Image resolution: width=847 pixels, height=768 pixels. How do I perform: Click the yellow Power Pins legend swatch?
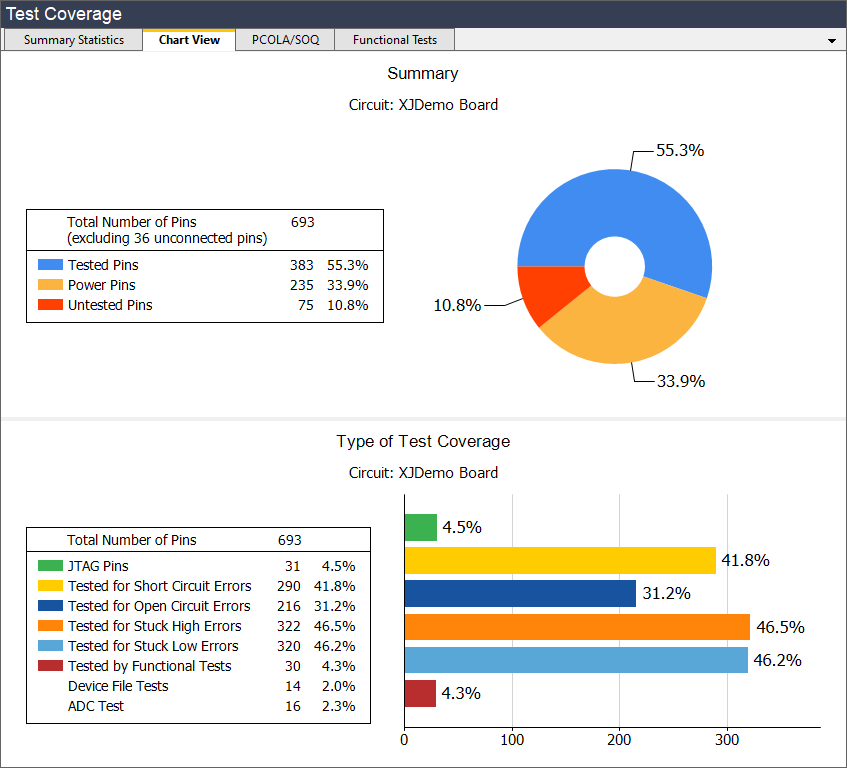tap(50, 286)
